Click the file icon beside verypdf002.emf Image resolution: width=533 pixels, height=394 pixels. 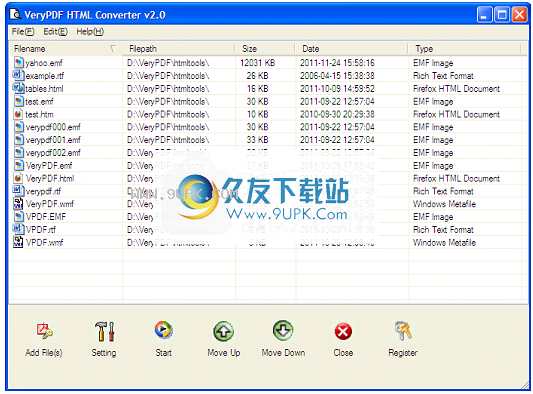click(x=18, y=152)
